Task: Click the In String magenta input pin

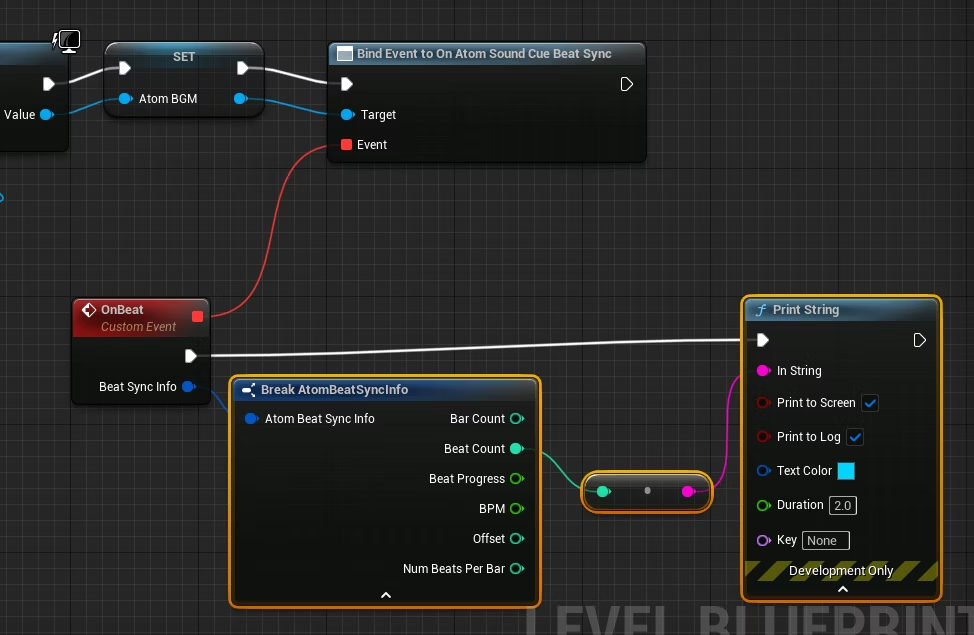Action: (x=763, y=371)
